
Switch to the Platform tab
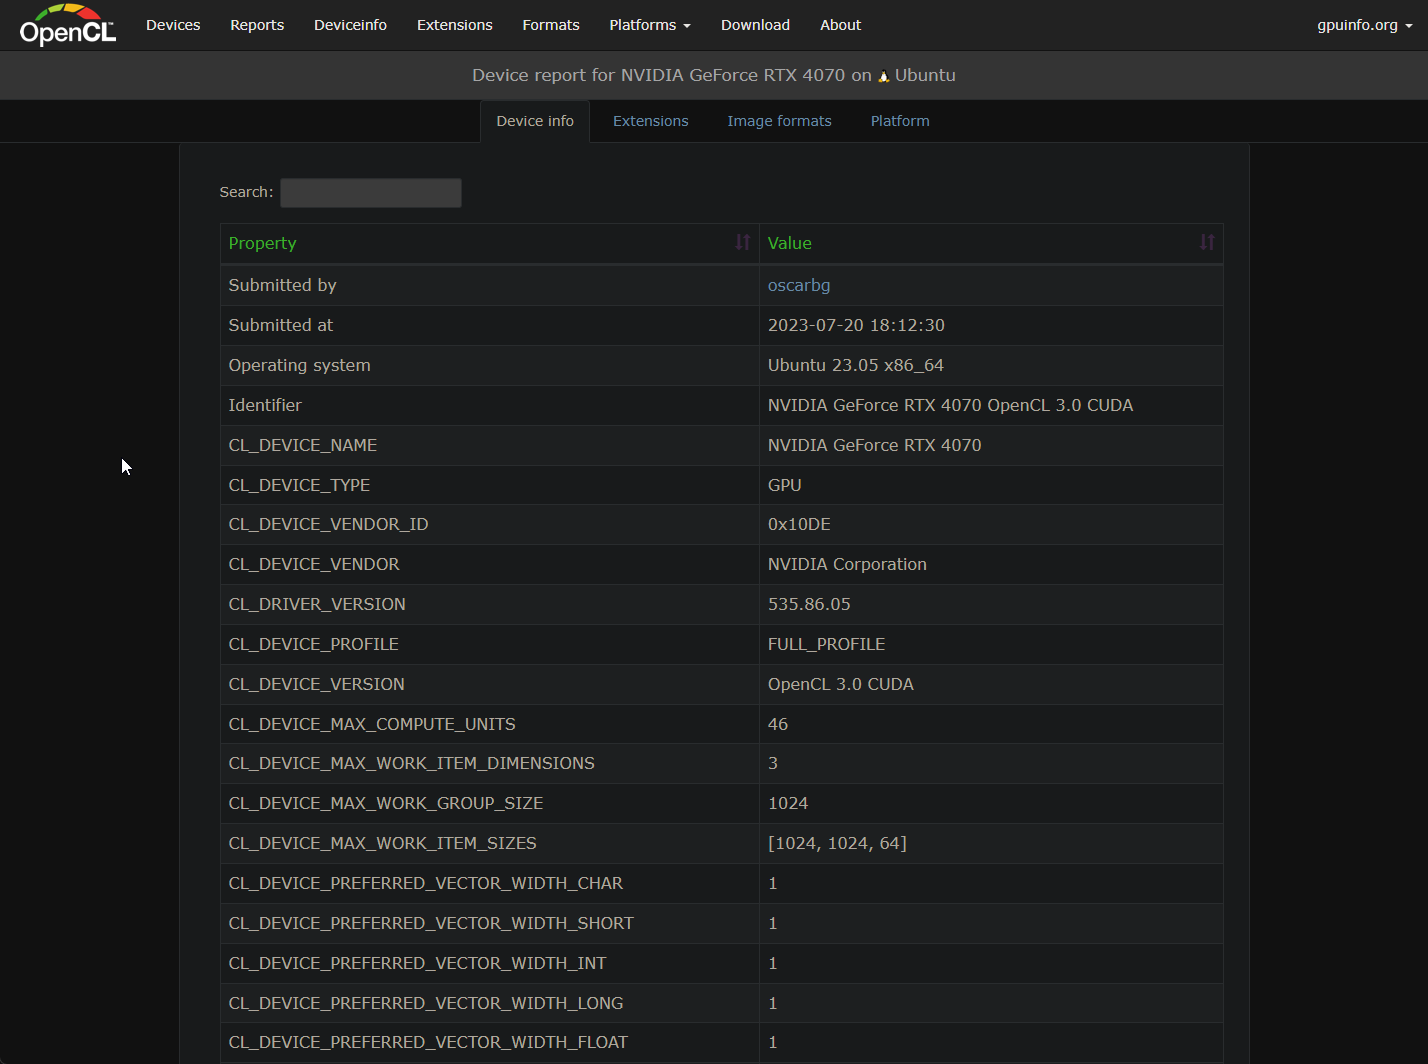[900, 121]
